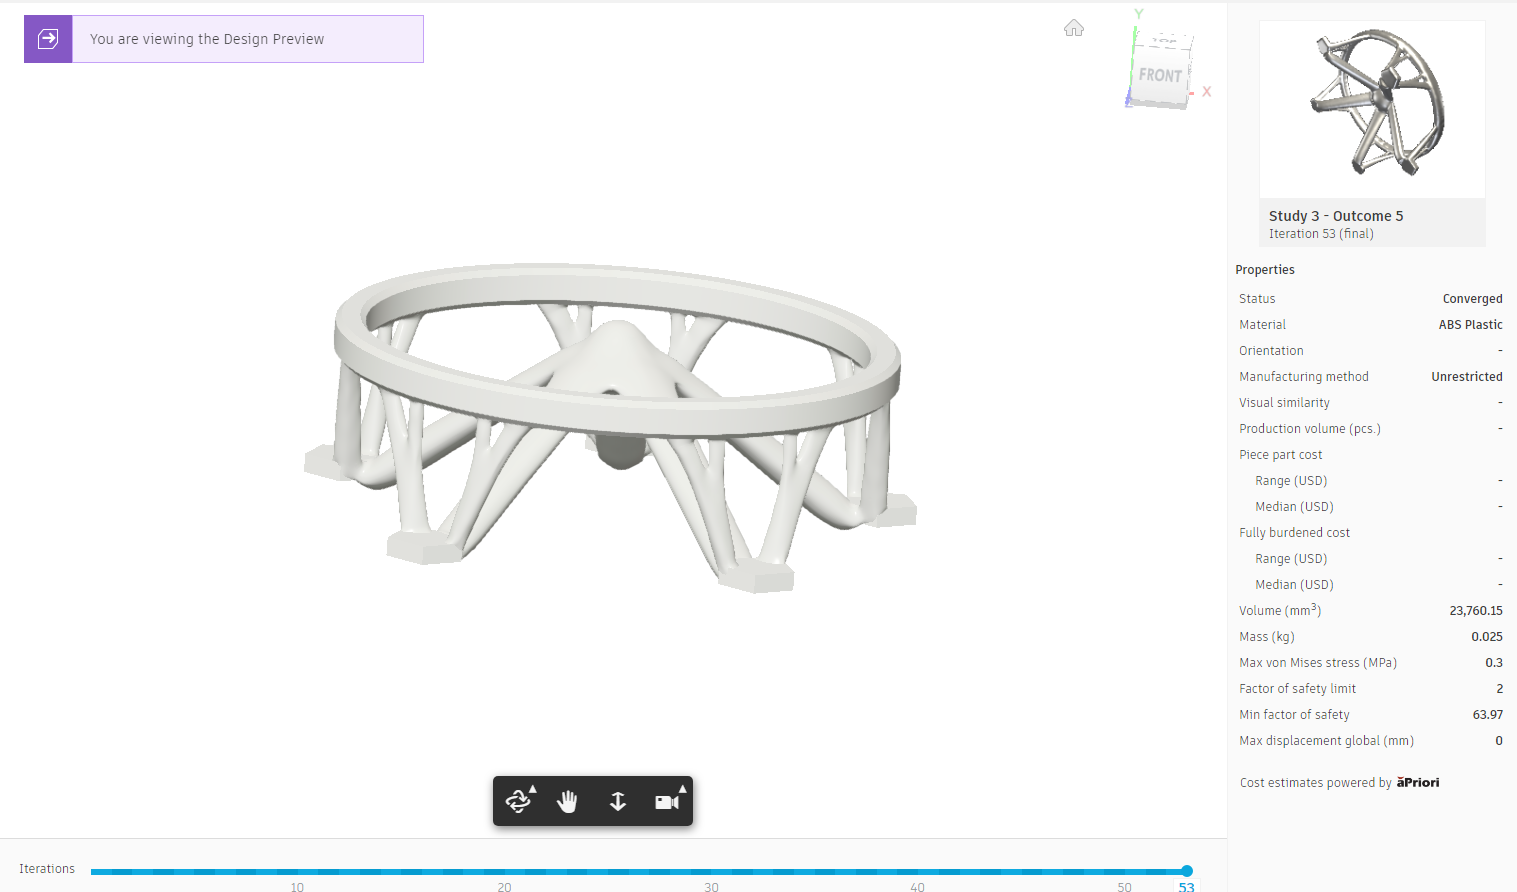1517x892 pixels.
Task: Click the aPriori logo in cost estimates
Action: (1418, 782)
